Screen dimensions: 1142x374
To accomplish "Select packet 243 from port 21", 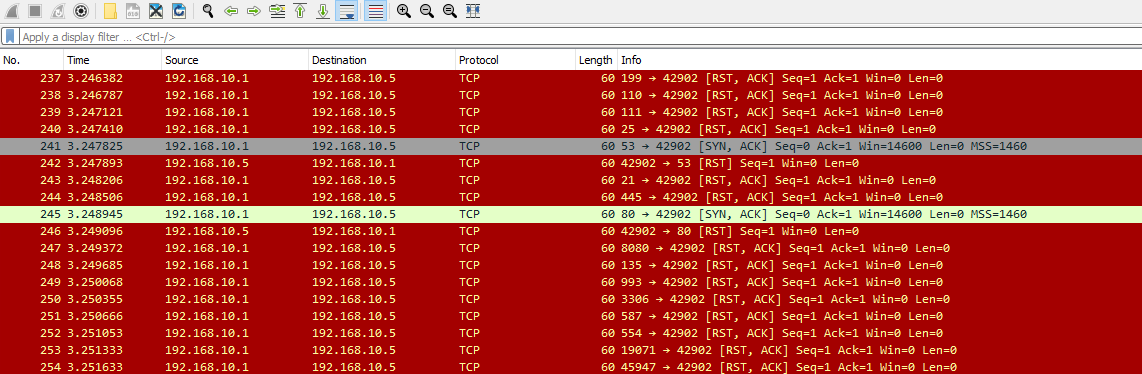I will tap(571, 180).
